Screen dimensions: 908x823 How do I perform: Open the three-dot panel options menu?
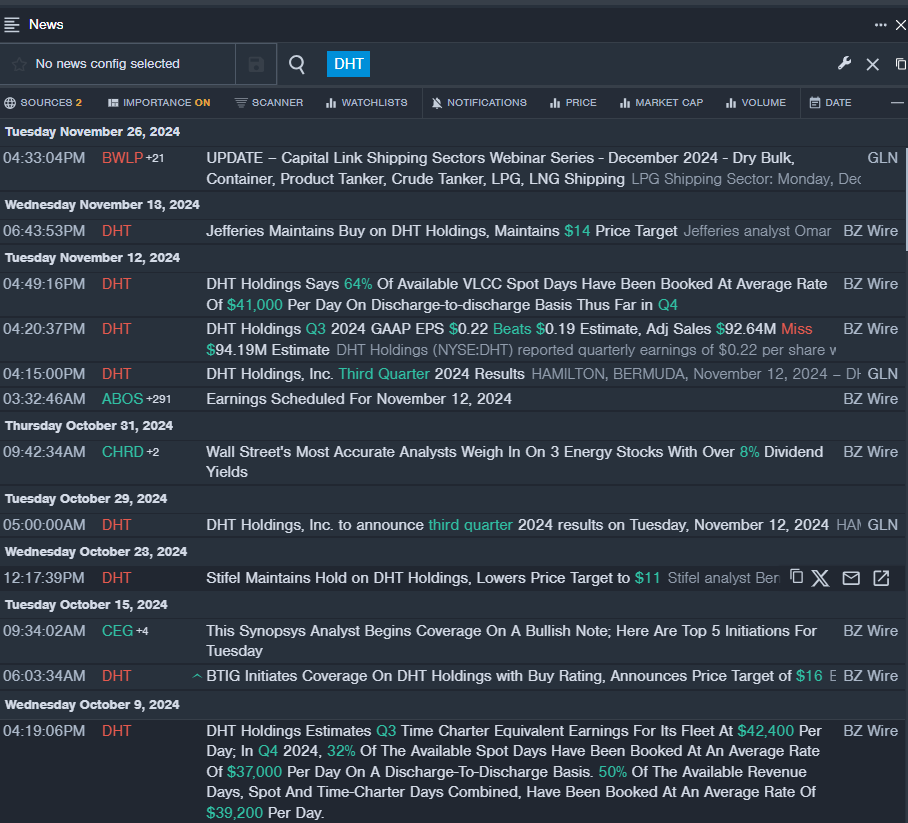pyautogui.click(x=880, y=24)
